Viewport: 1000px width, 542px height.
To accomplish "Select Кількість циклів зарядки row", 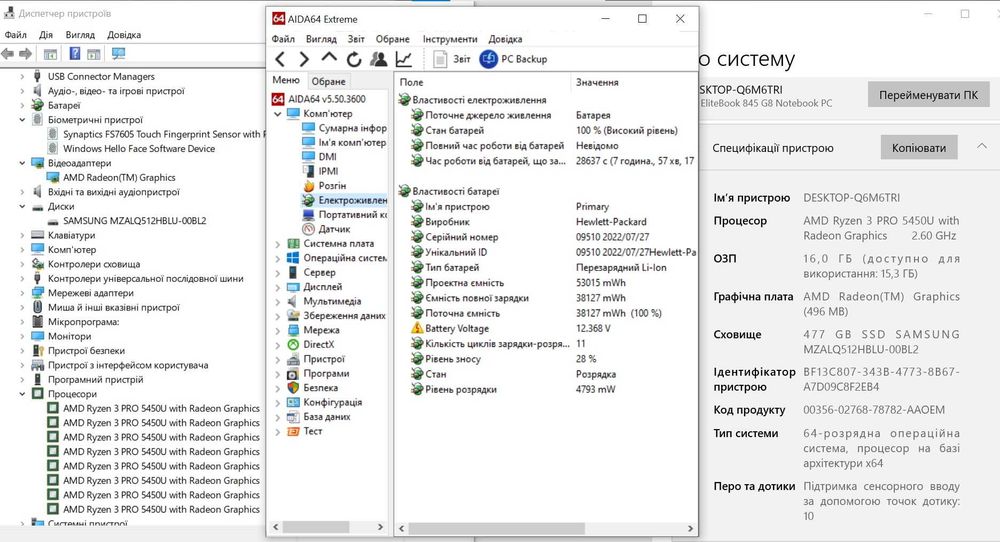I will point(545,344).
